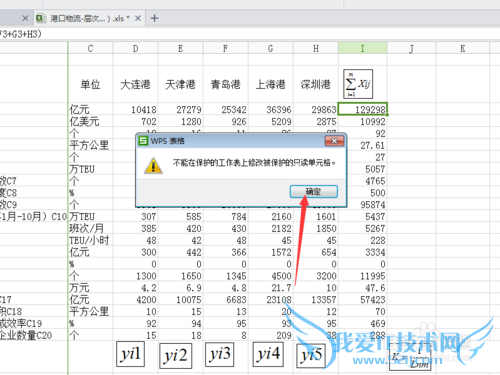Click the 班次/月 unit cell
Screen dimensions: 500x375
point(90,229)
